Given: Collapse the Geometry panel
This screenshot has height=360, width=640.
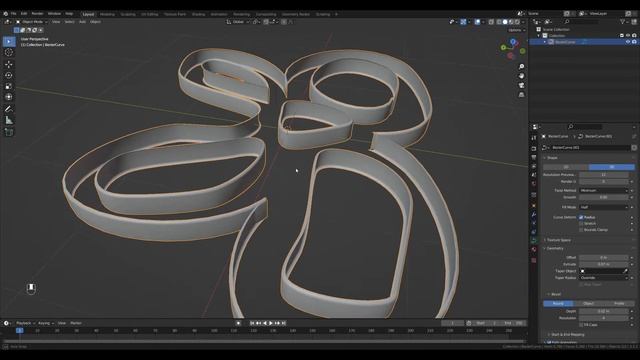Looking at the screenshot, I should tap(554, 248).
